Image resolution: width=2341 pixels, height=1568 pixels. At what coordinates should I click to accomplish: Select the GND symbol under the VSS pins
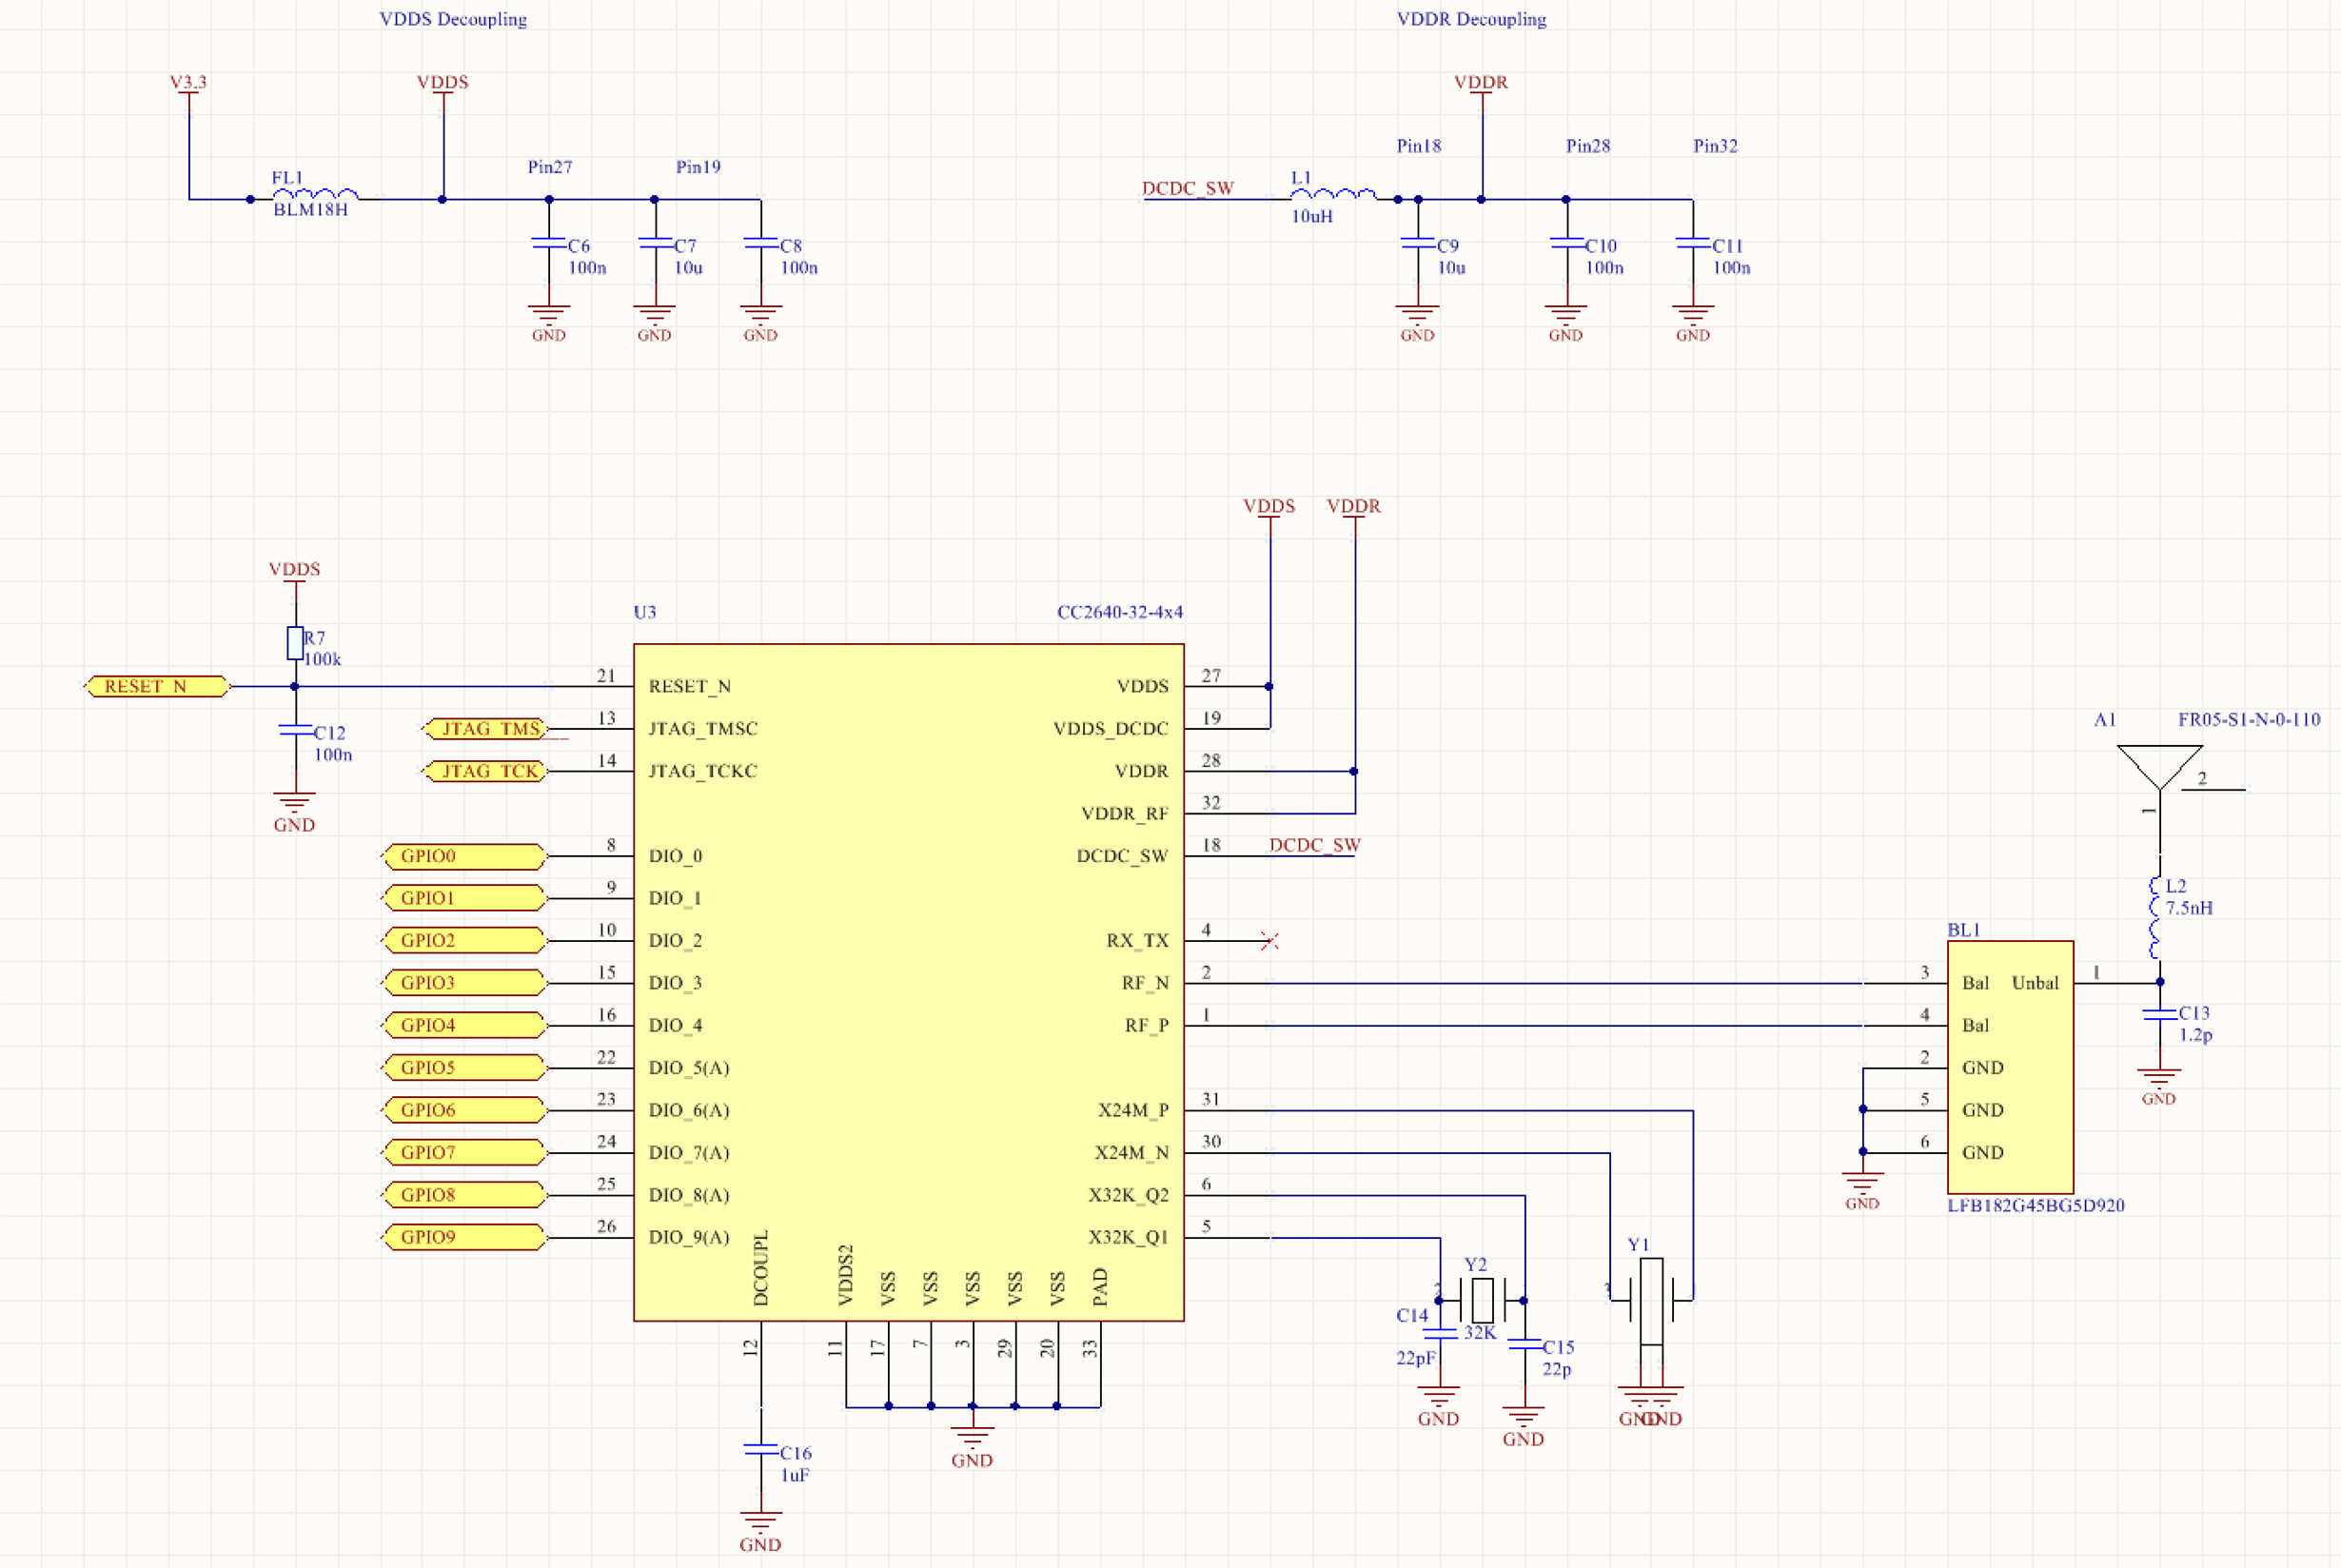pos(972,1445)
